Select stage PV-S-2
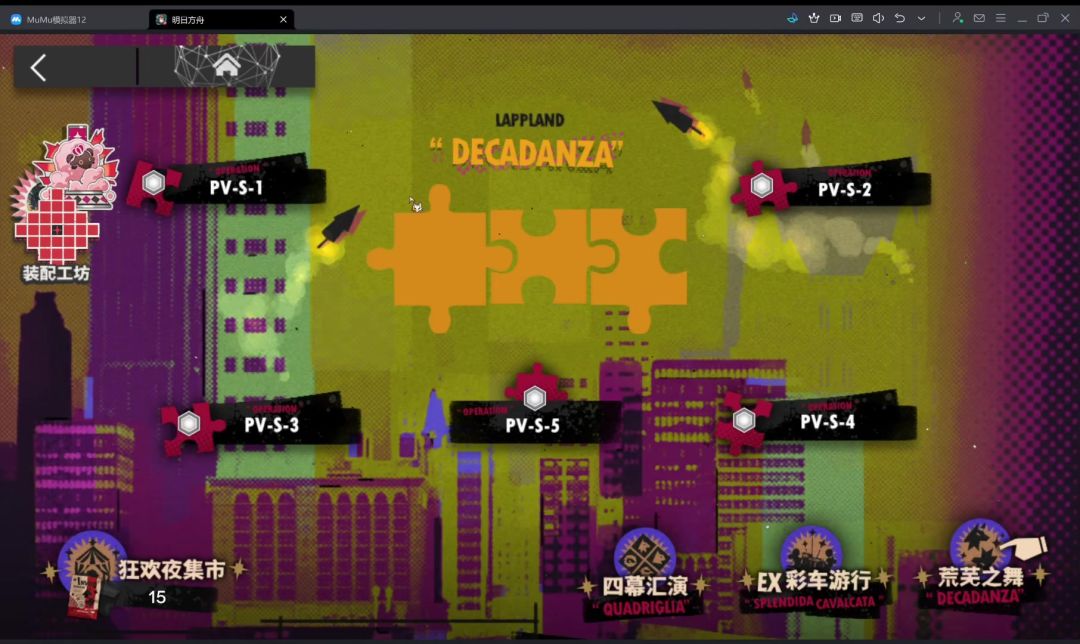1080x644 pixels. (831, 186)
